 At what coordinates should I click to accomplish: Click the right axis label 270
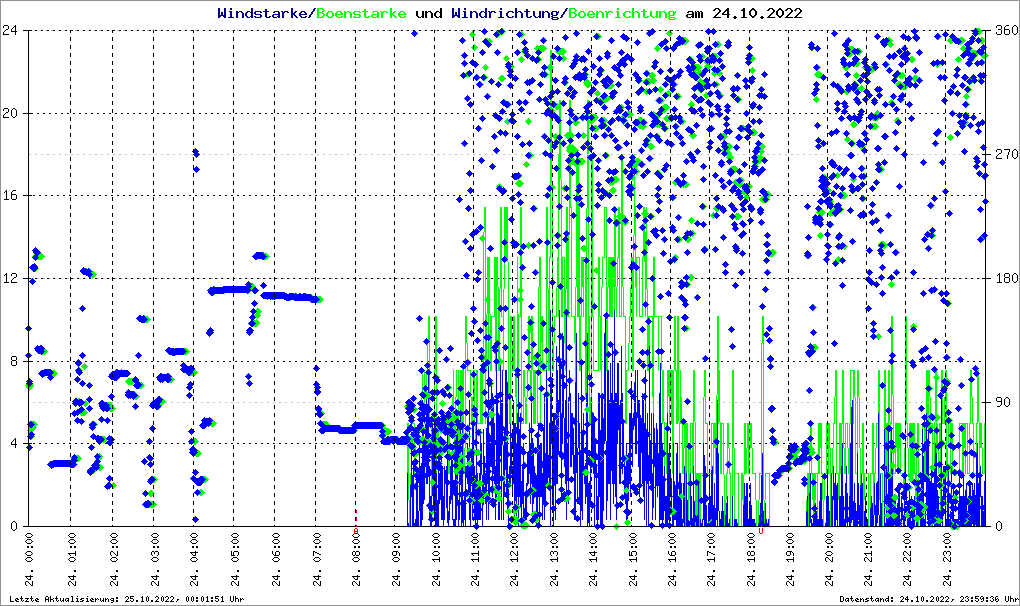click(x=1005, y=154)
